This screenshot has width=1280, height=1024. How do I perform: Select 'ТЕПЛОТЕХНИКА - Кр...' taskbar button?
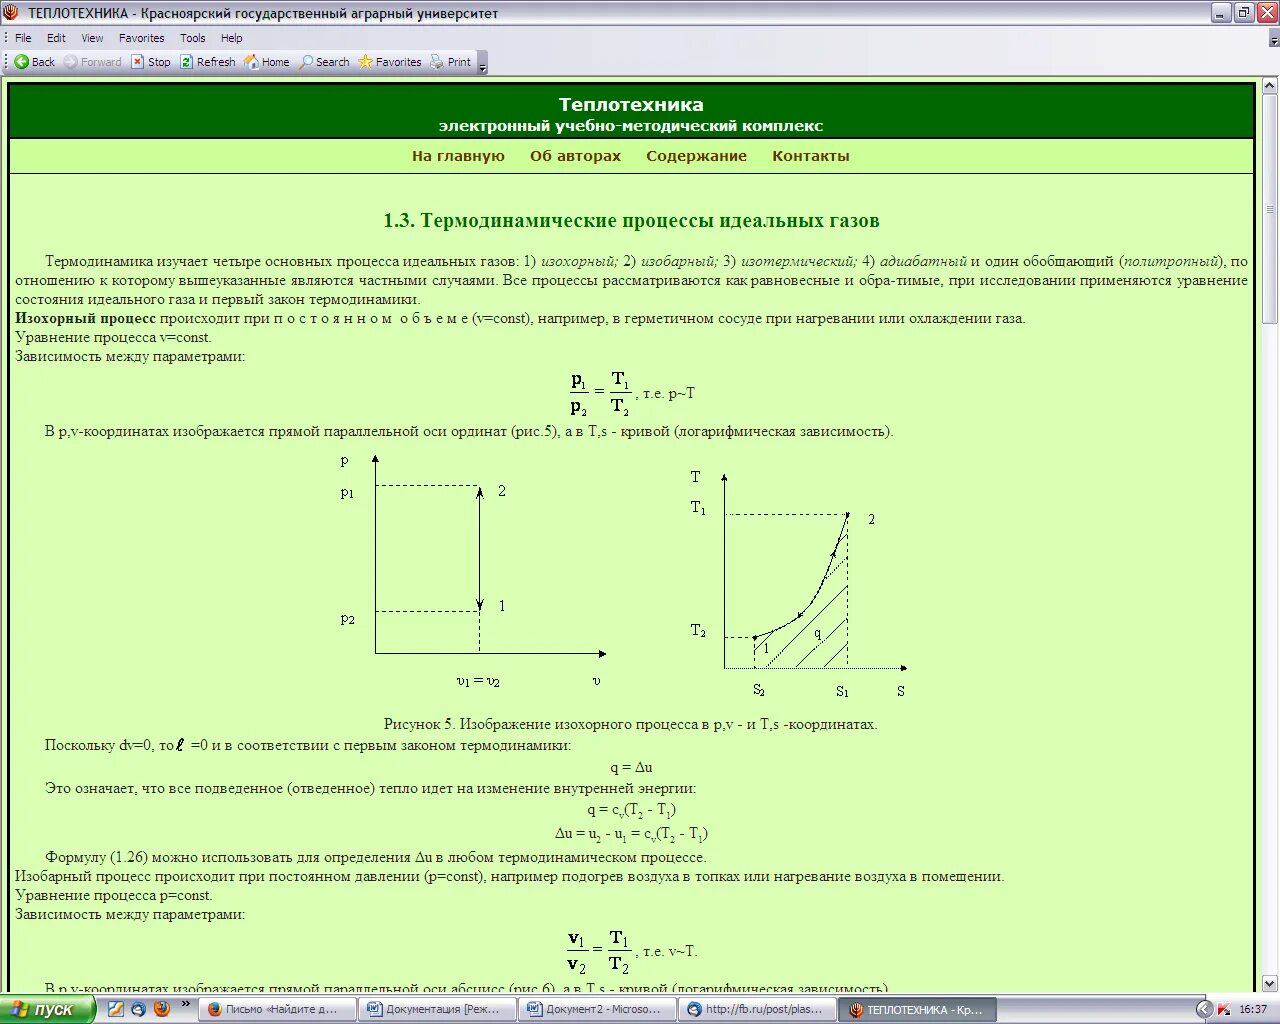click(917, 1009)
